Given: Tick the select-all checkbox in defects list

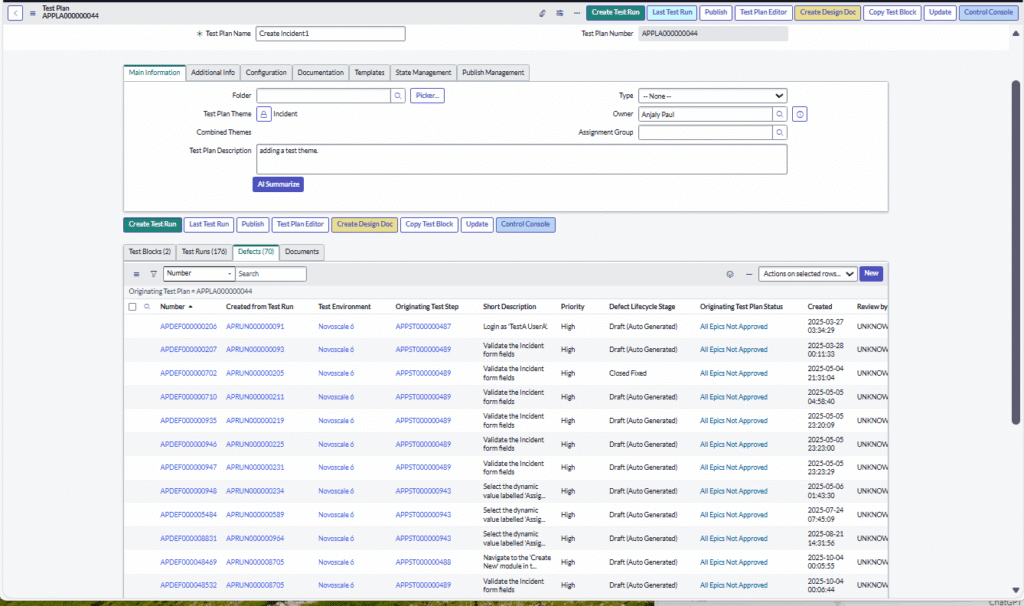Looking at the screenshot, I should point(133,307).
